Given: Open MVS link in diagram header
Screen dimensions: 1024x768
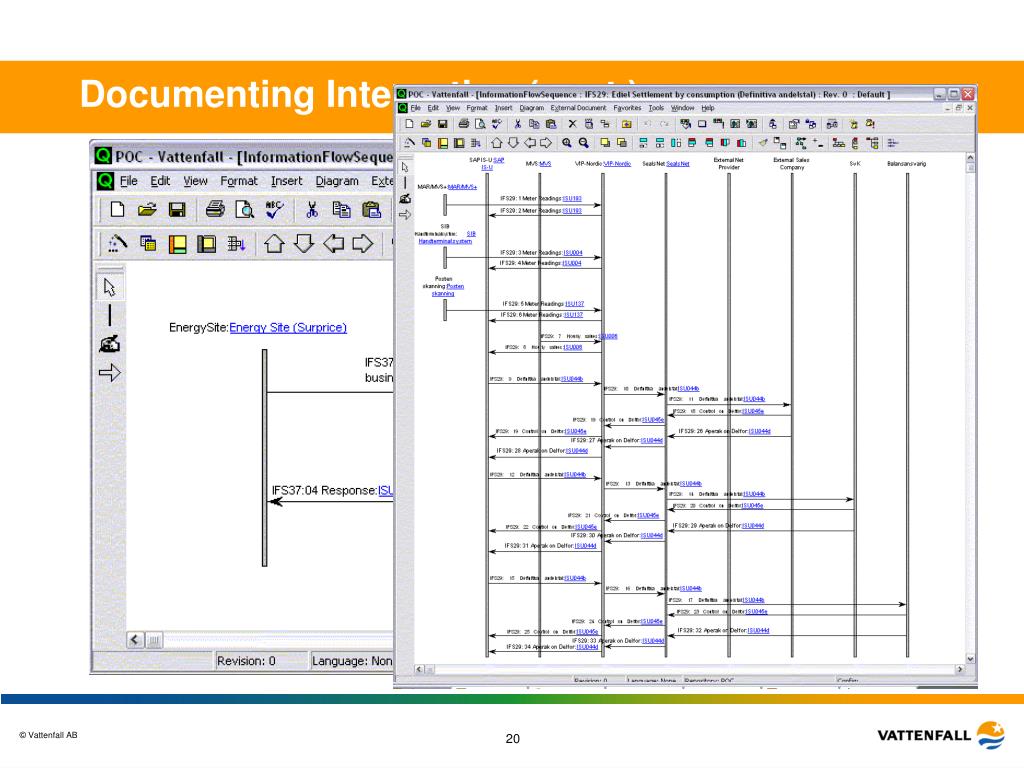Looking at the screenshot, I should (545, 163).
